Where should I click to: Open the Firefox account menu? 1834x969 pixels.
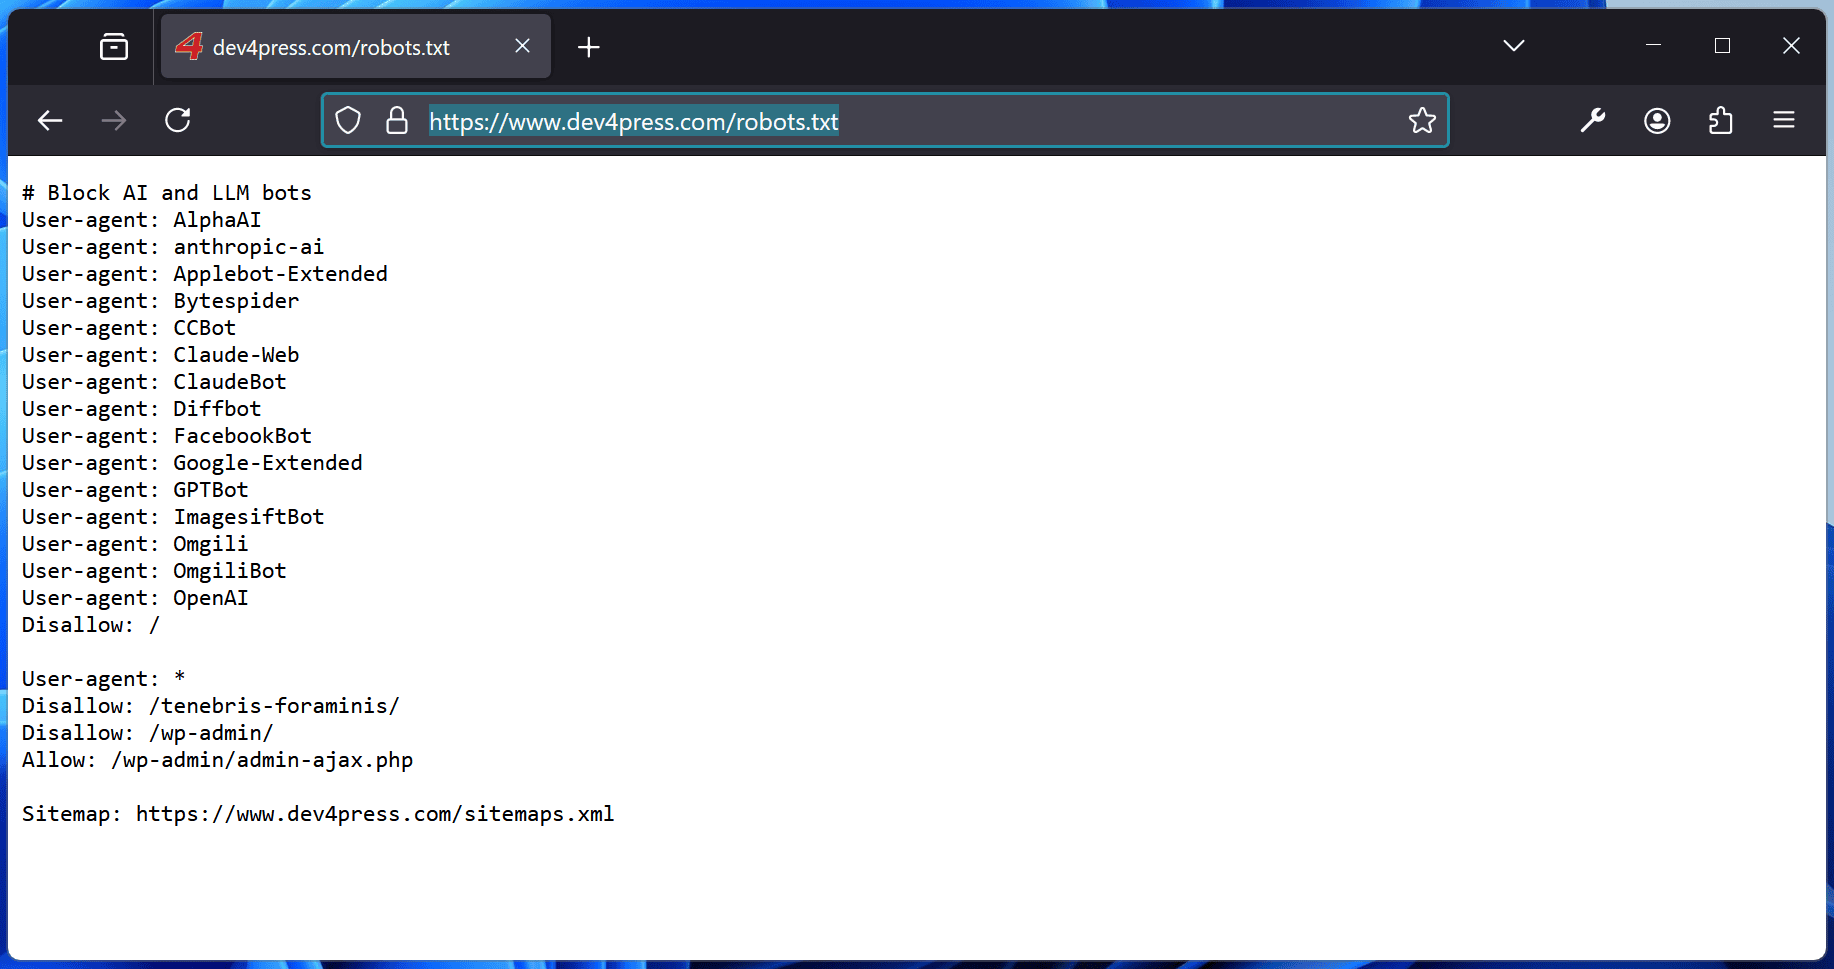point(1657,121)
